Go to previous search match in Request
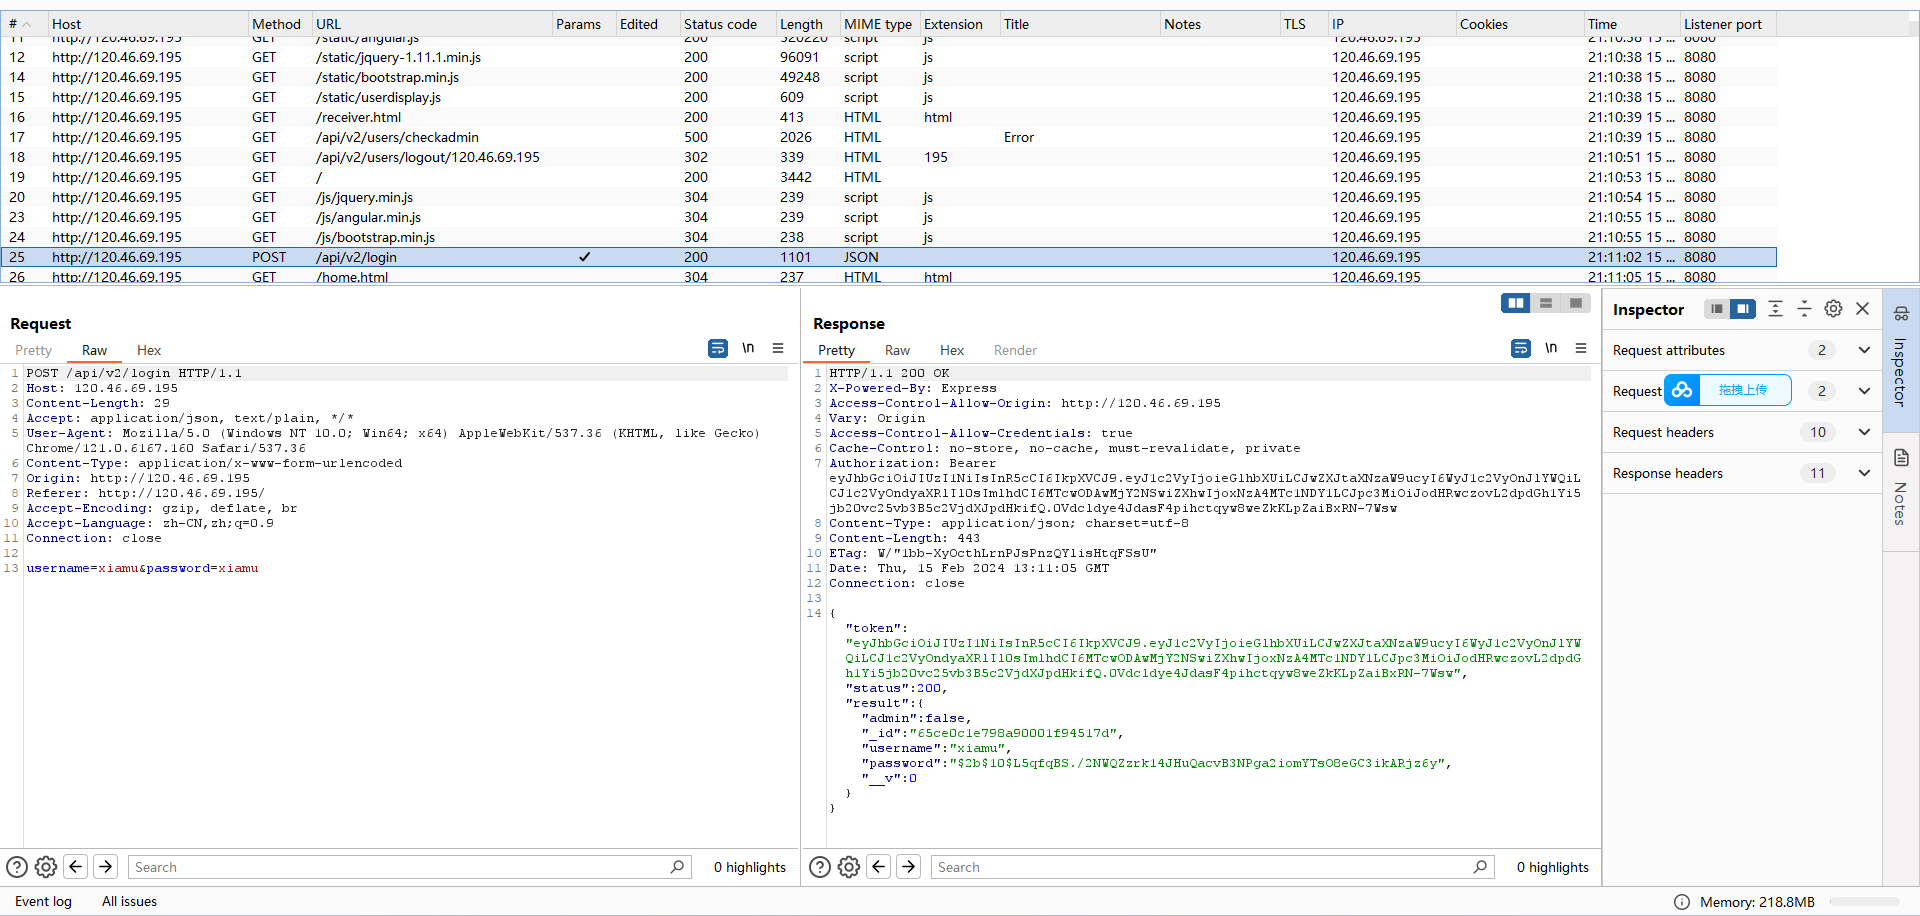1920x916 pixels. (x=76, y=867)
